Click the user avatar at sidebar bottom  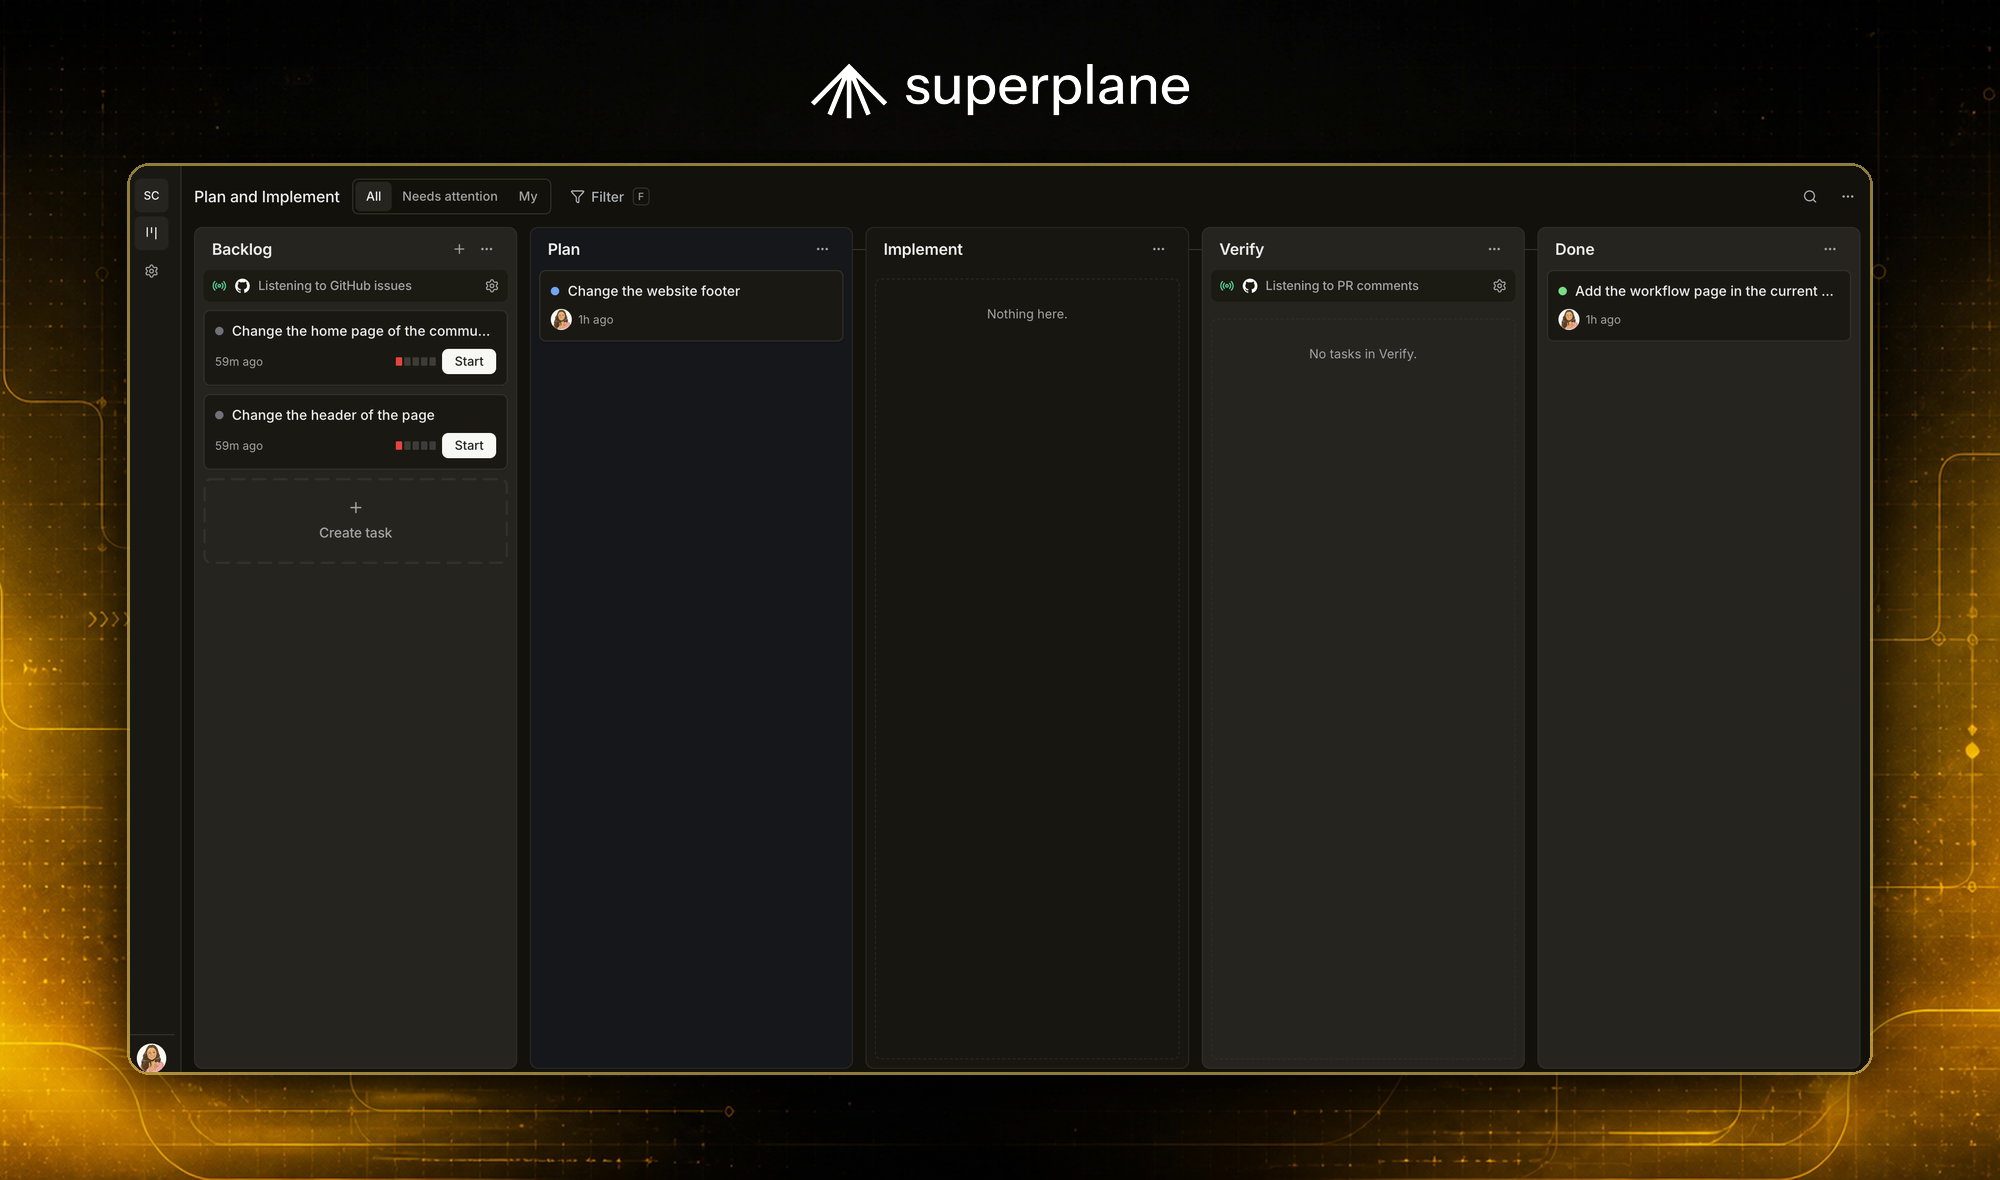[152, 1057]
